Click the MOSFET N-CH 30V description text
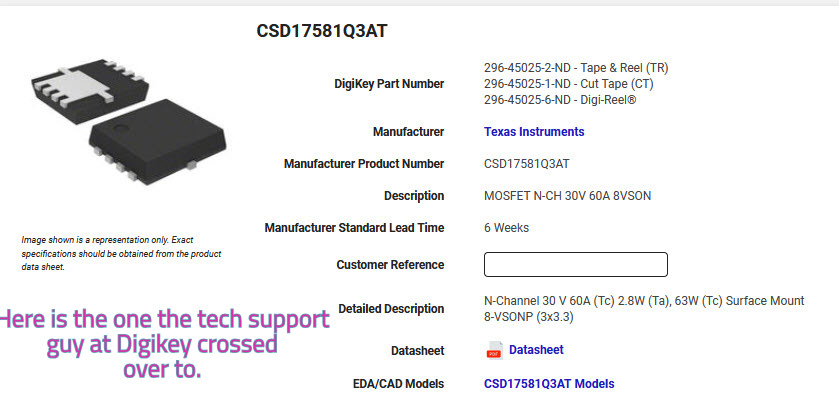The image size is (839, 413). point(567,196)
